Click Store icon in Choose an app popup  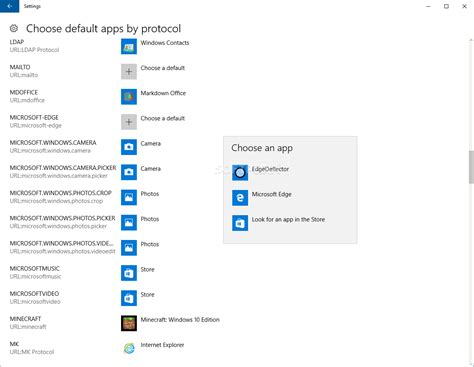click(240, 223)
